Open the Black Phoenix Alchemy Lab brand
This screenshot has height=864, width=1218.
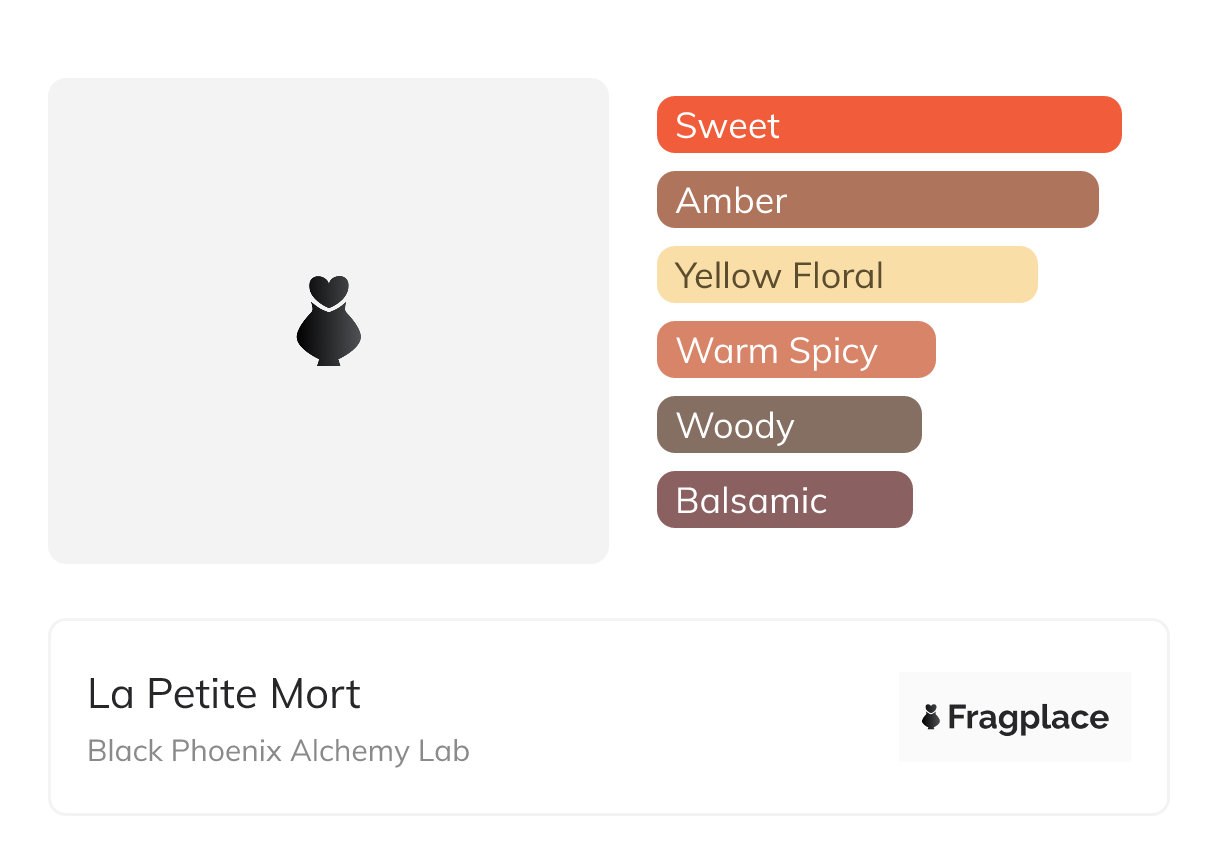tap(278, 751)
